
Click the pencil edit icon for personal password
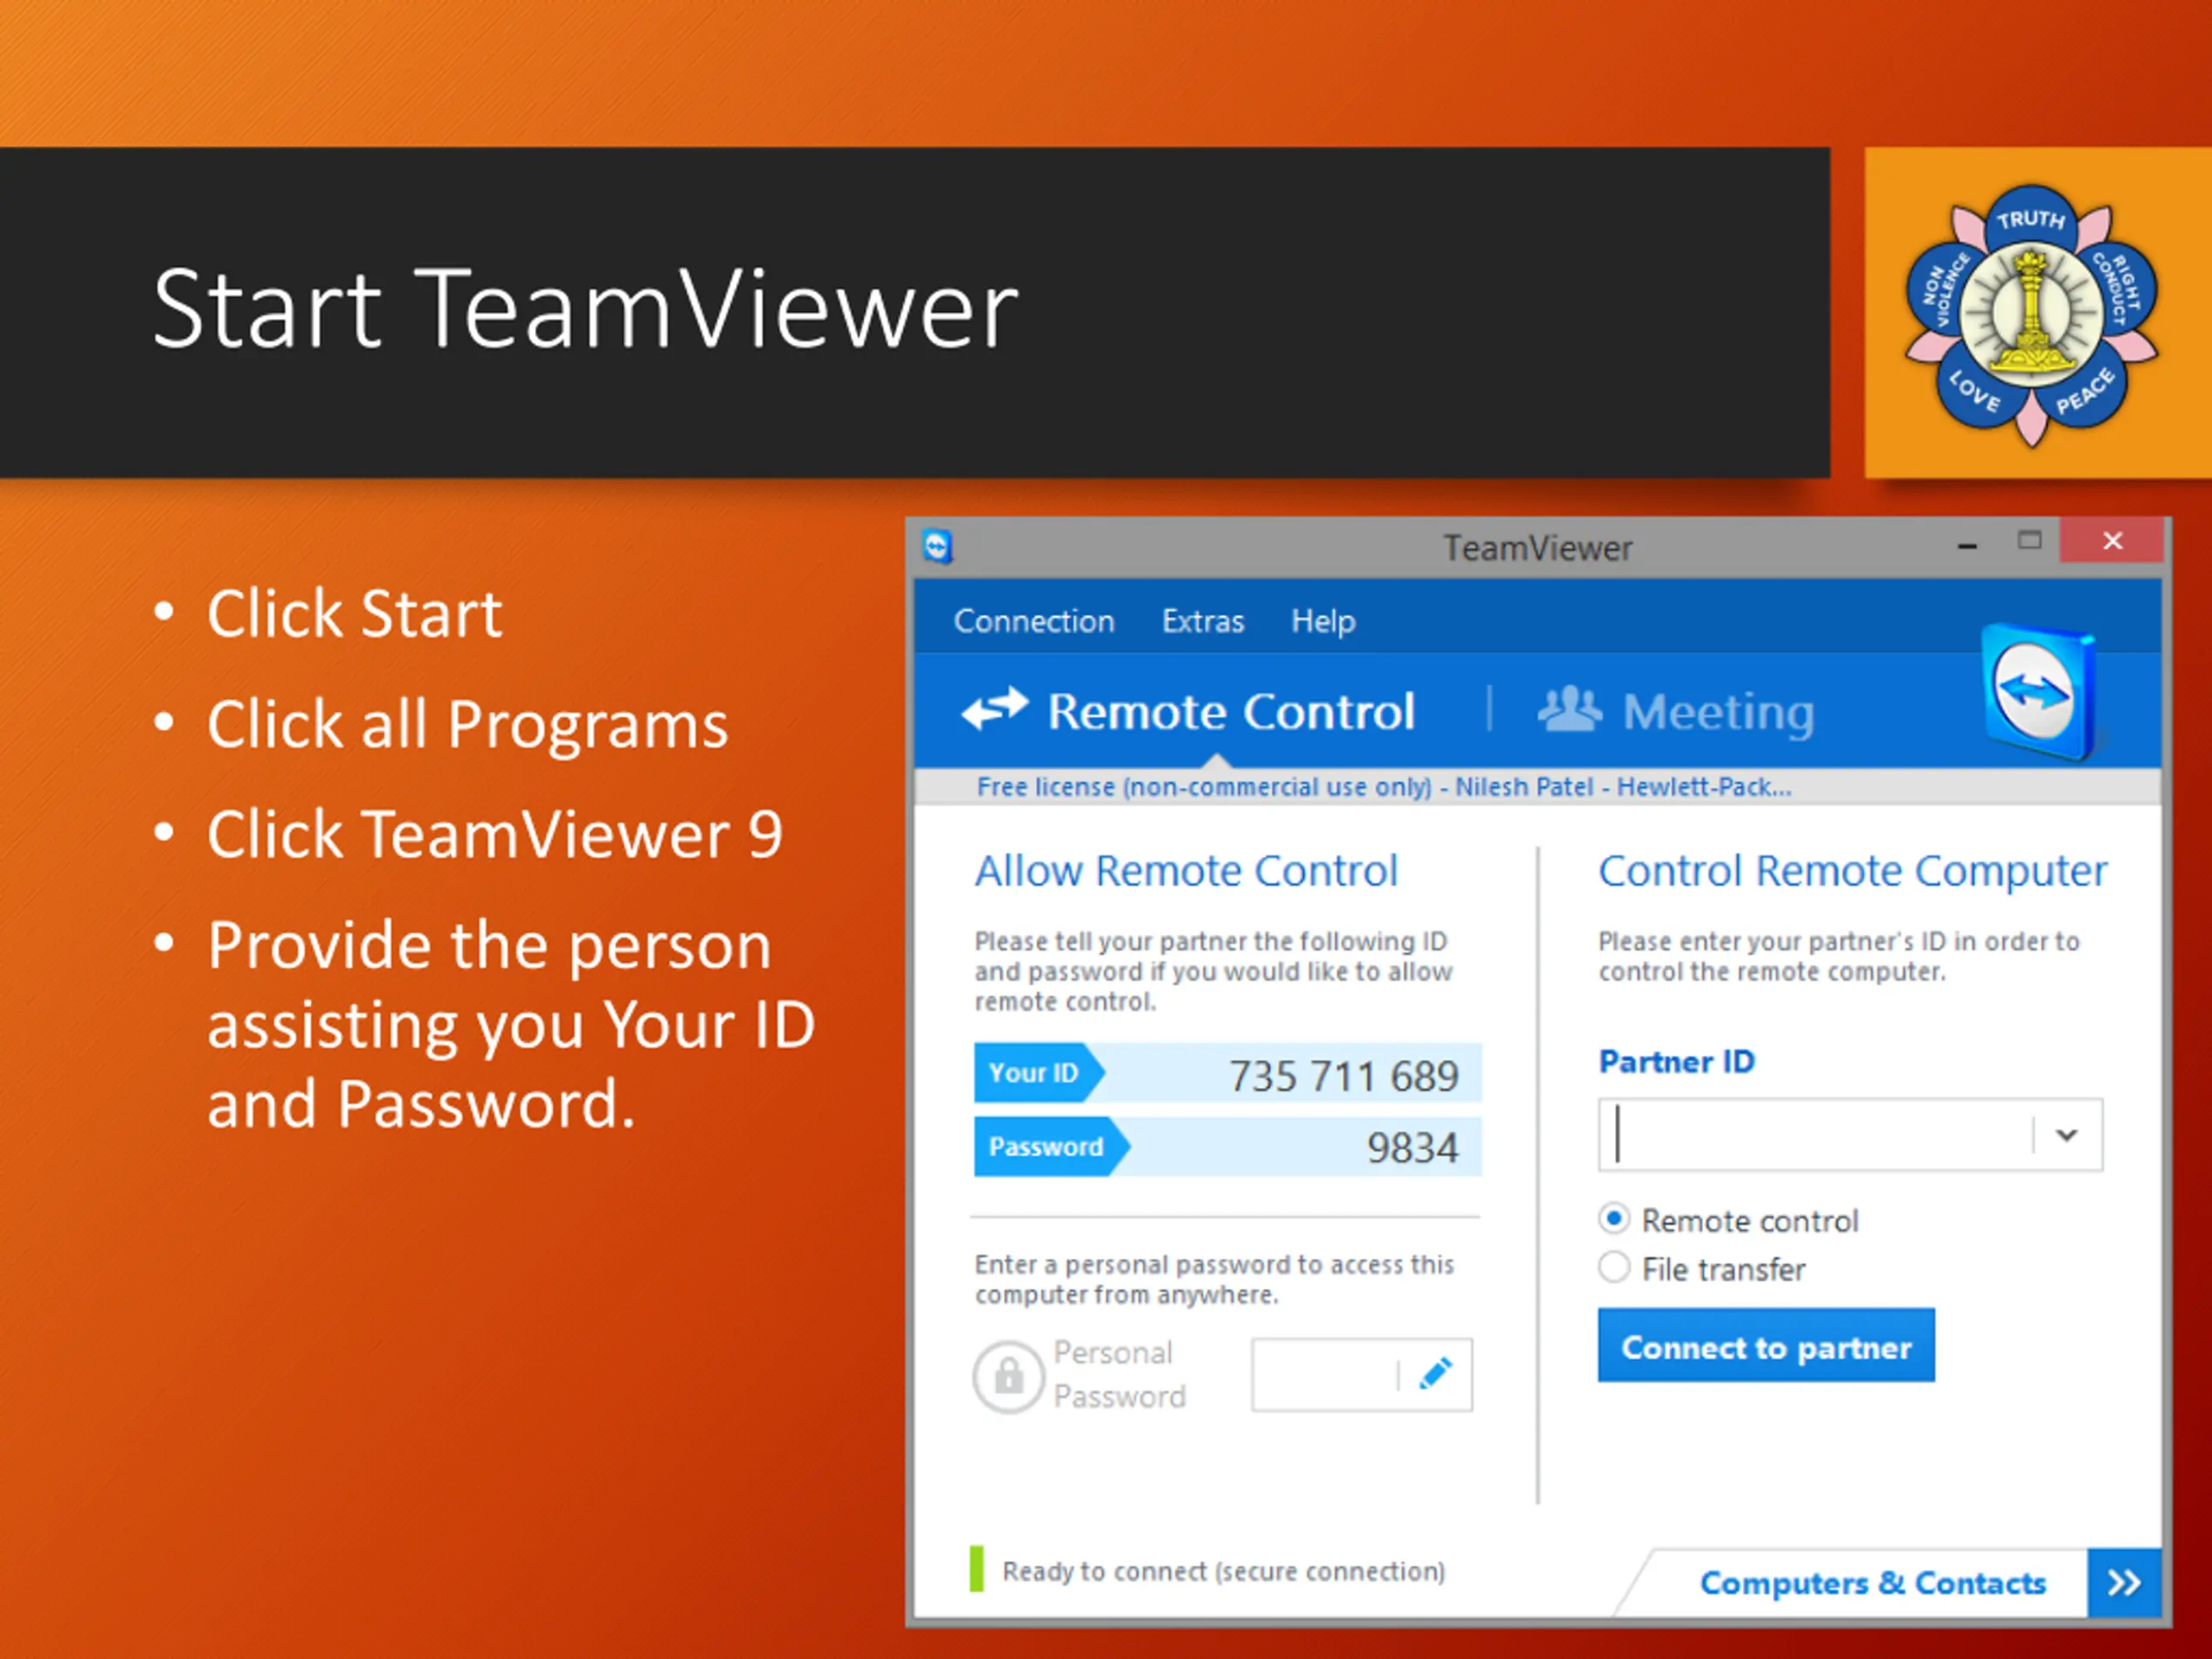pos(1435,1373)
